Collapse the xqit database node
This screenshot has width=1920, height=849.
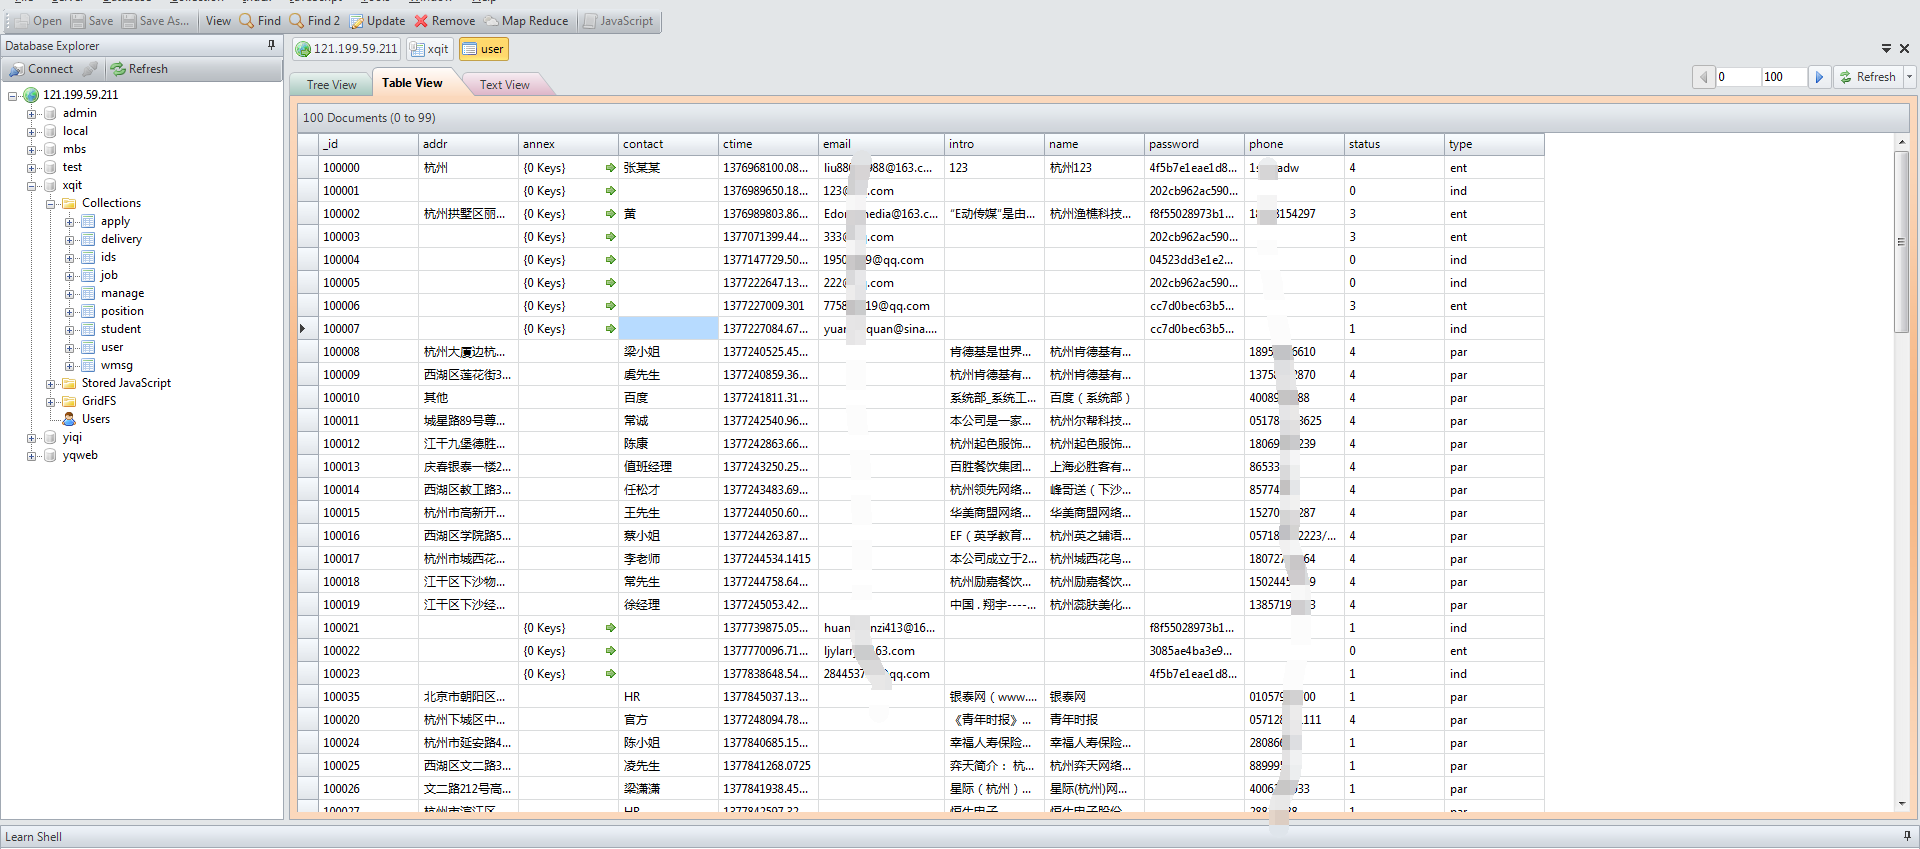(31, 186)
